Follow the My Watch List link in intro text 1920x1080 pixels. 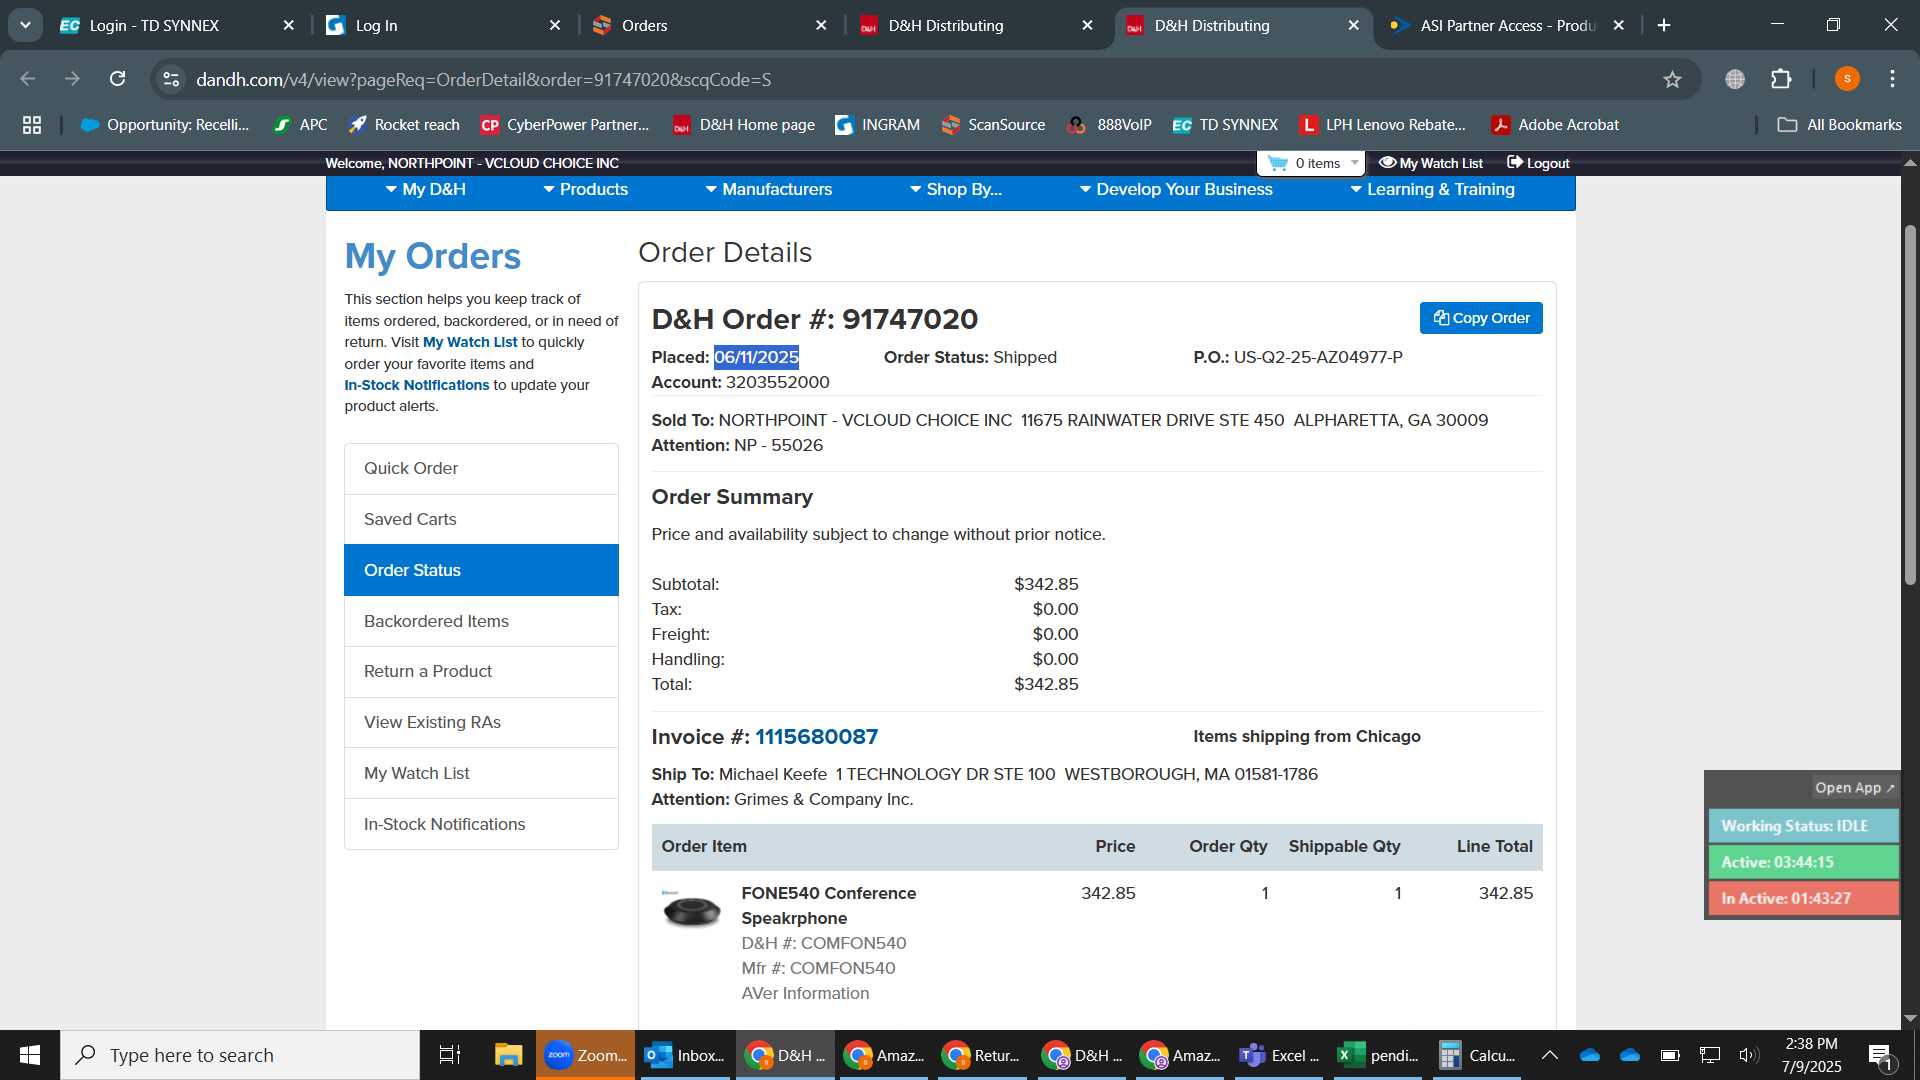470,342
